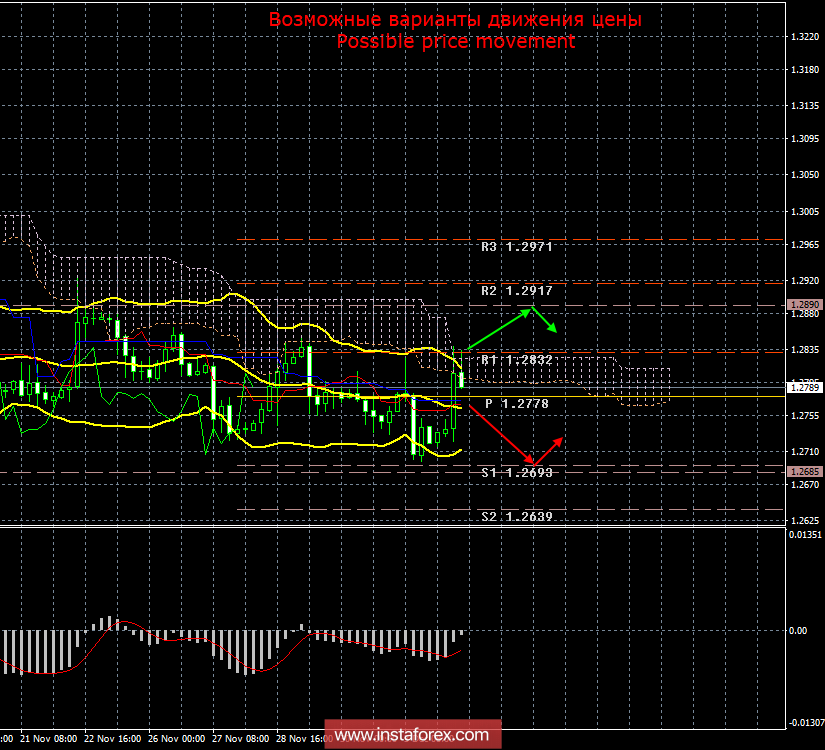Viewport: 825px width, 750px height.
Task: Click the 1.3220 price axis value
Action: [805, 36]
